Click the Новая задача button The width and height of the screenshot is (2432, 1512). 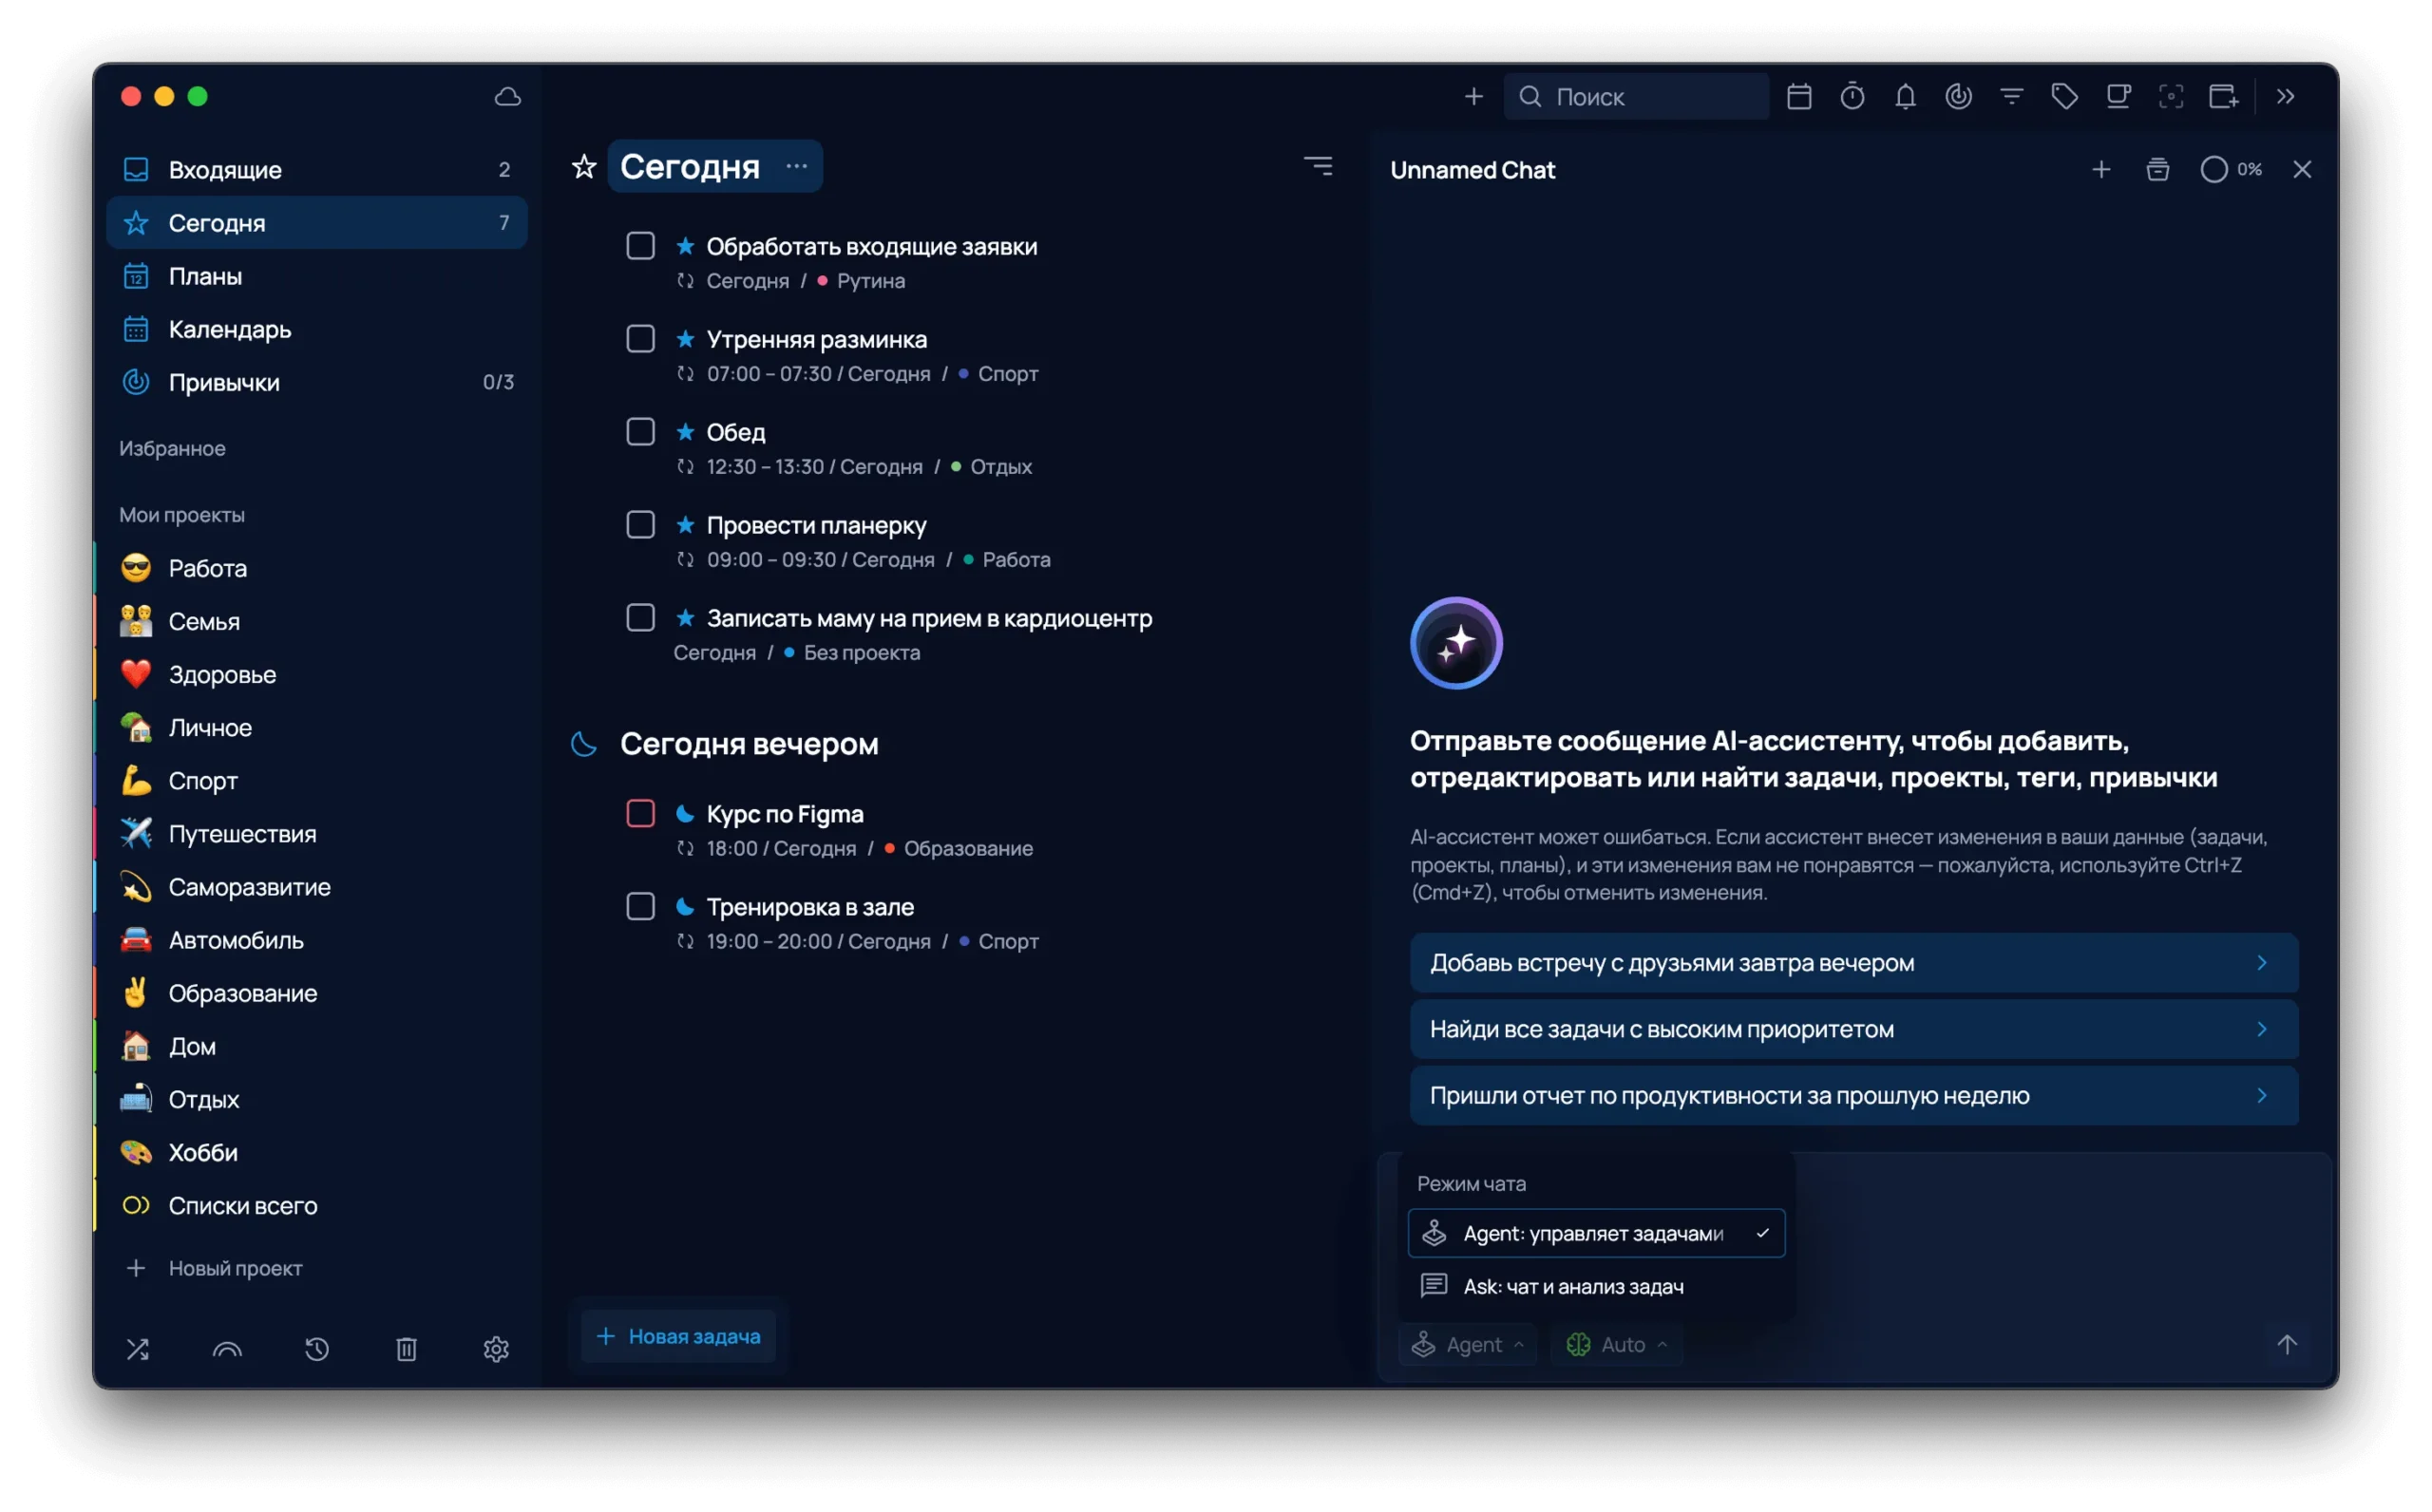click(x=678, y=1335)
